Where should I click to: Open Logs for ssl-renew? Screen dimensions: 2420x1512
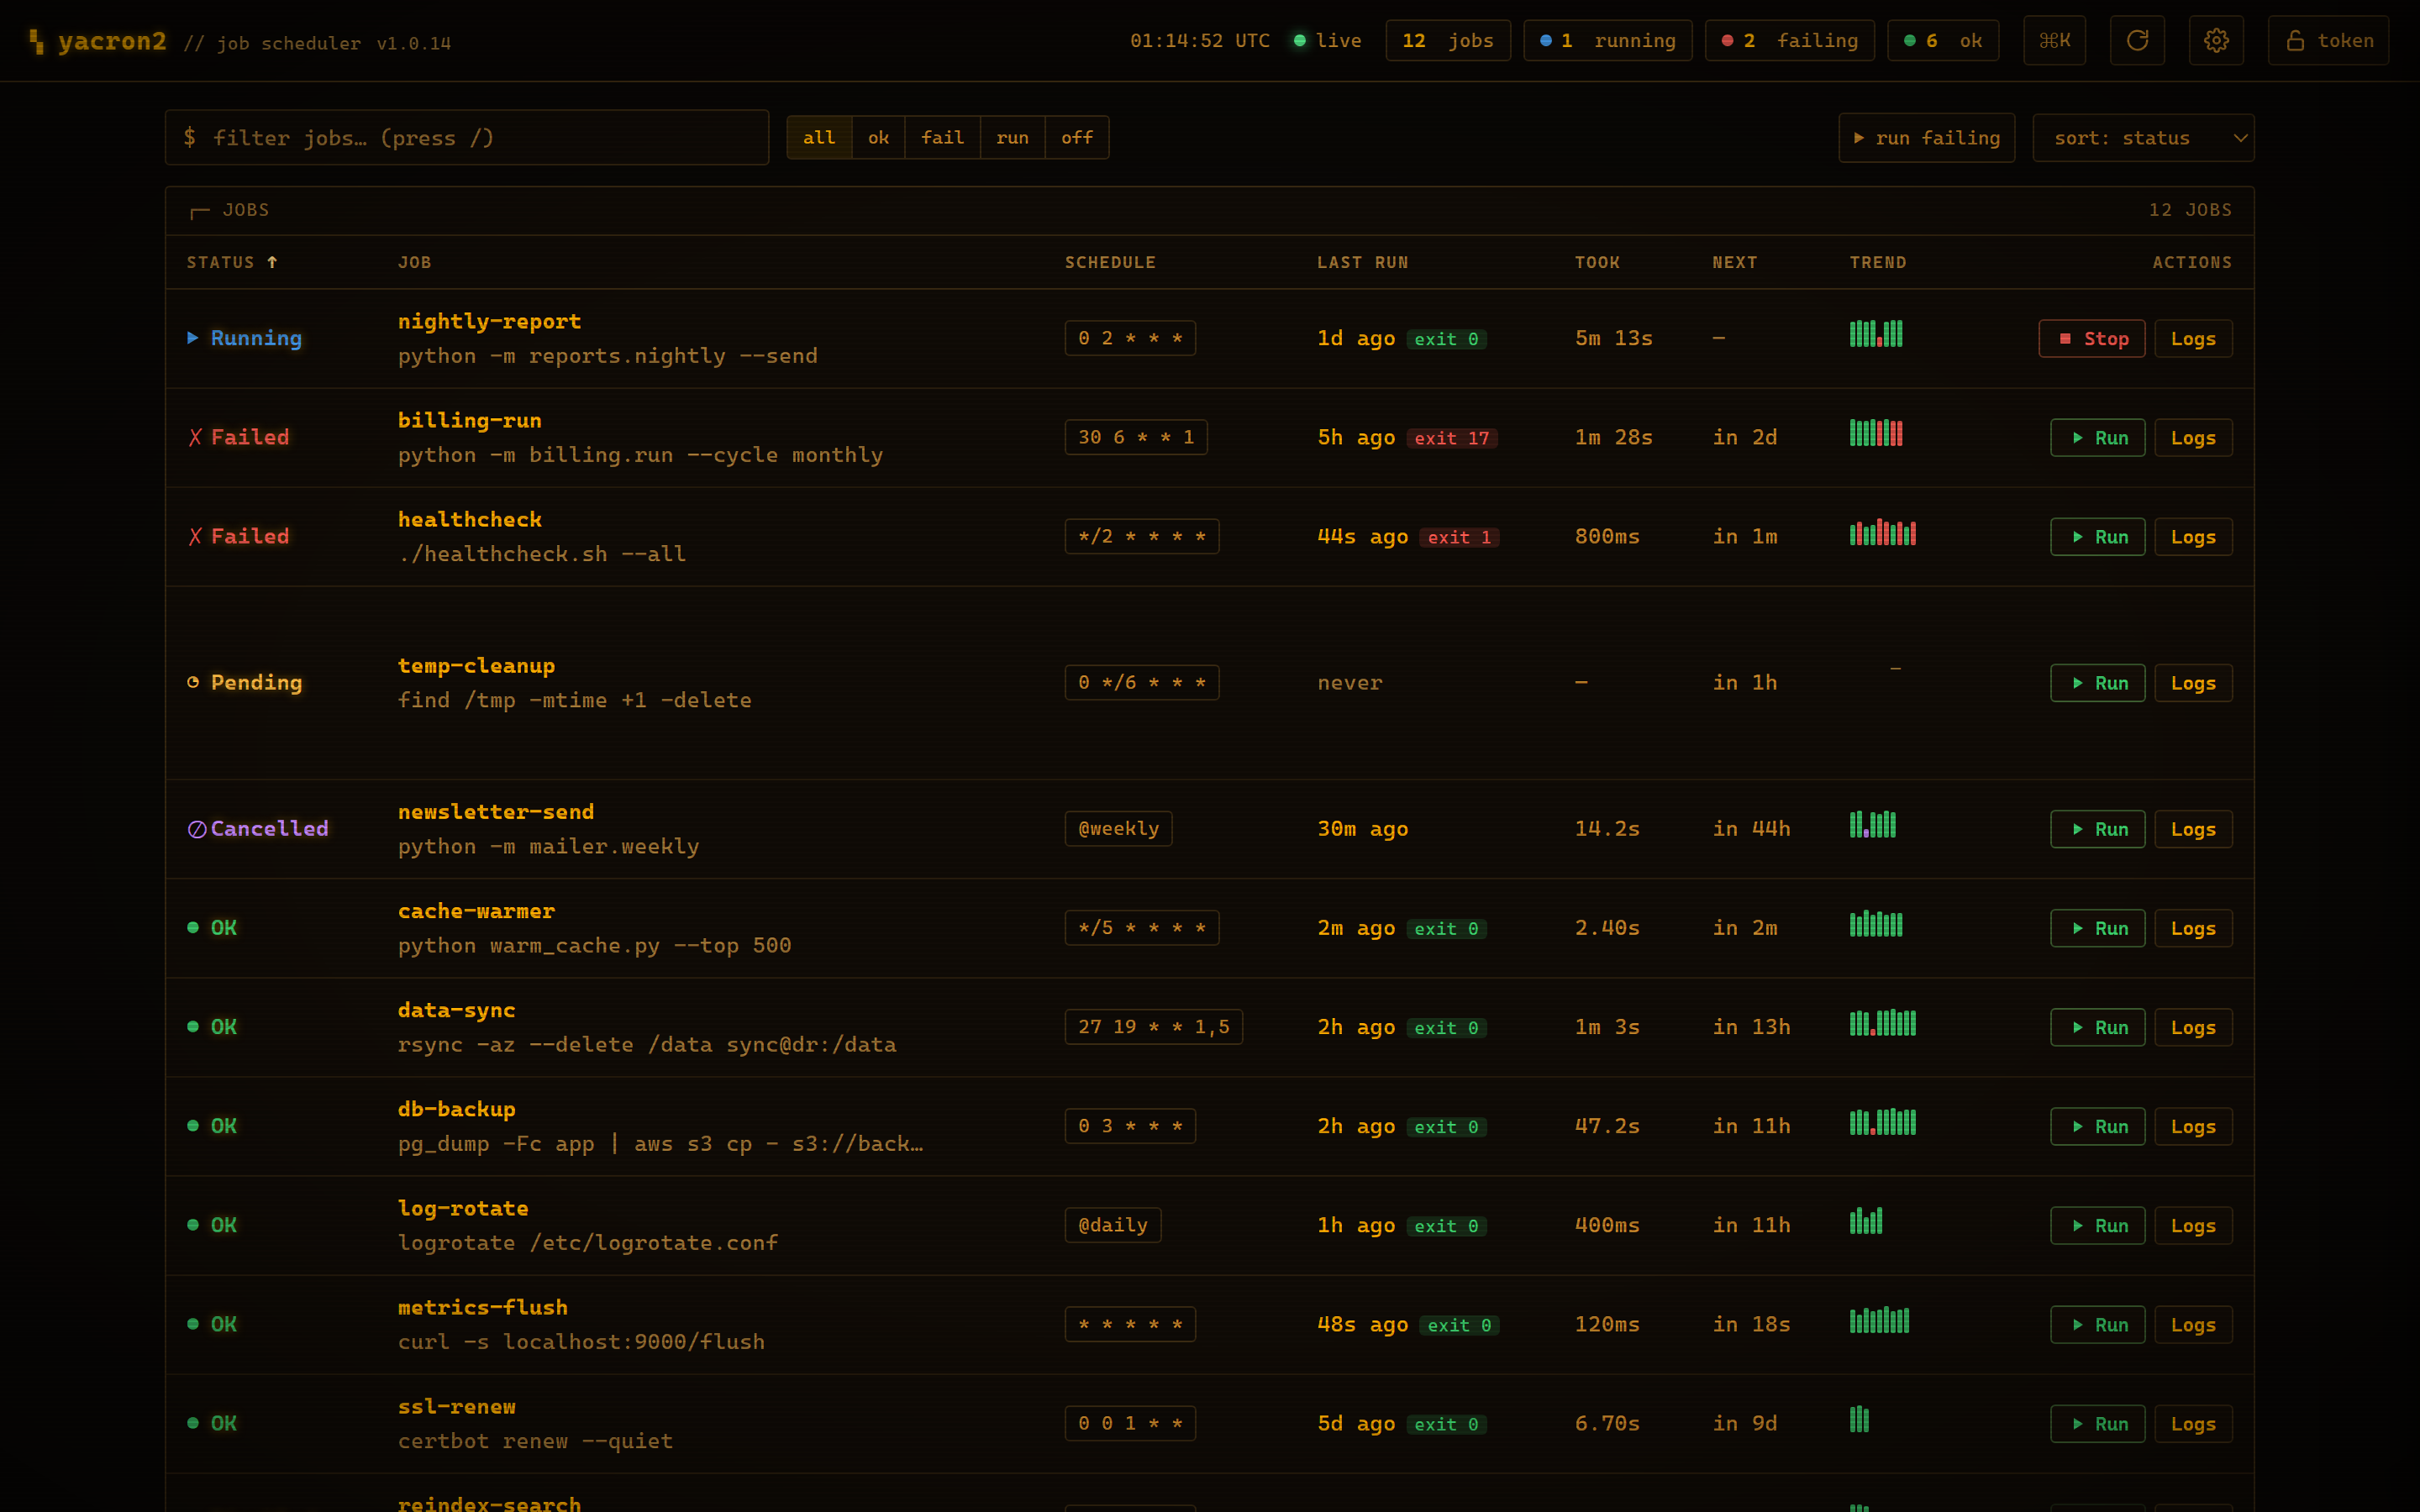point(2193,1423)
